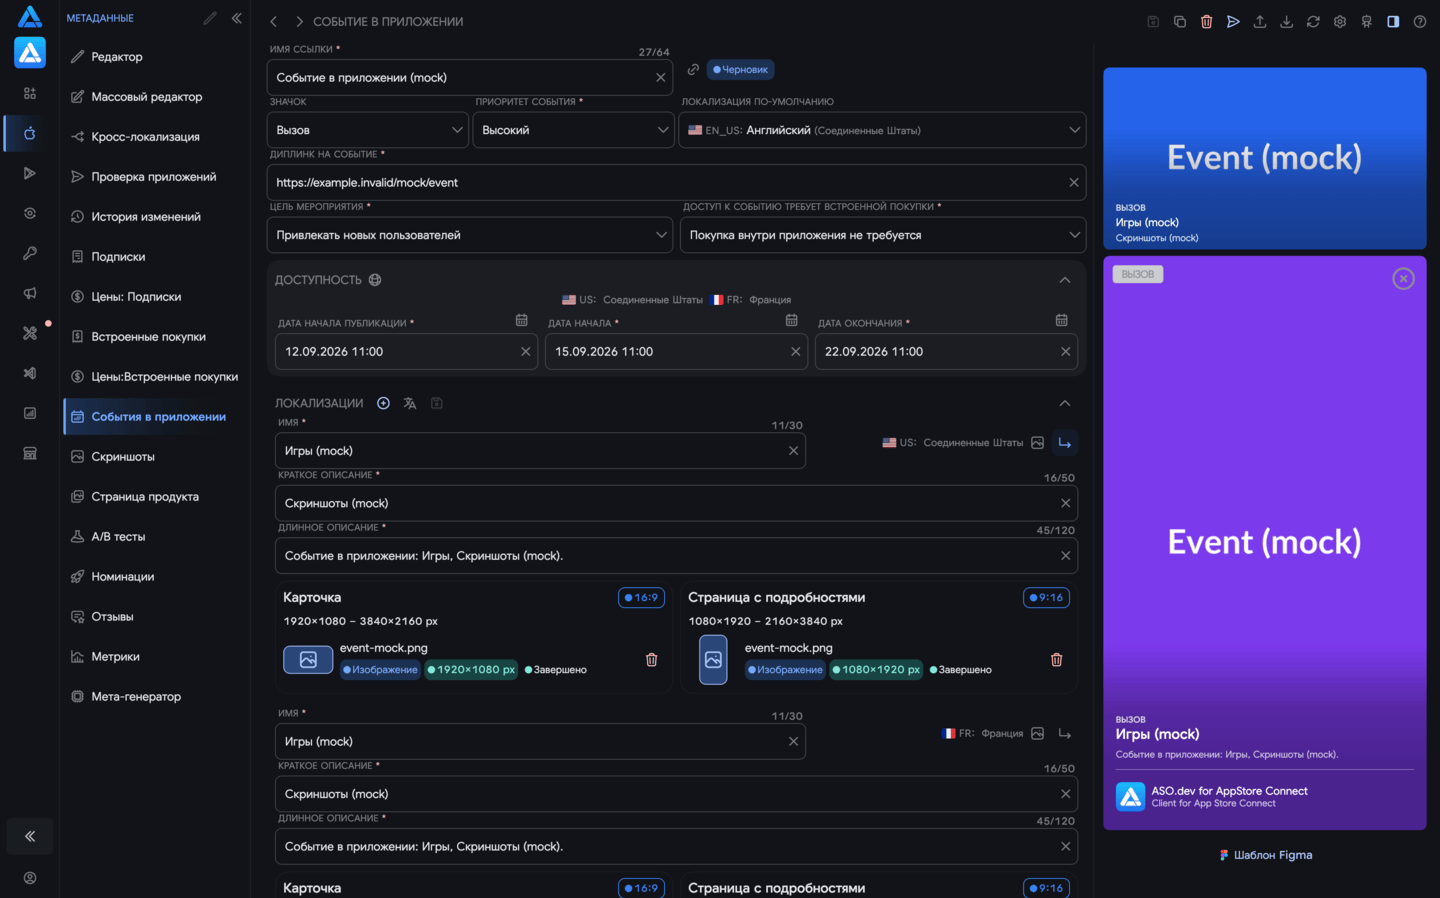
Task: Open the first Карточка image thumbnail
Action: 308,660
